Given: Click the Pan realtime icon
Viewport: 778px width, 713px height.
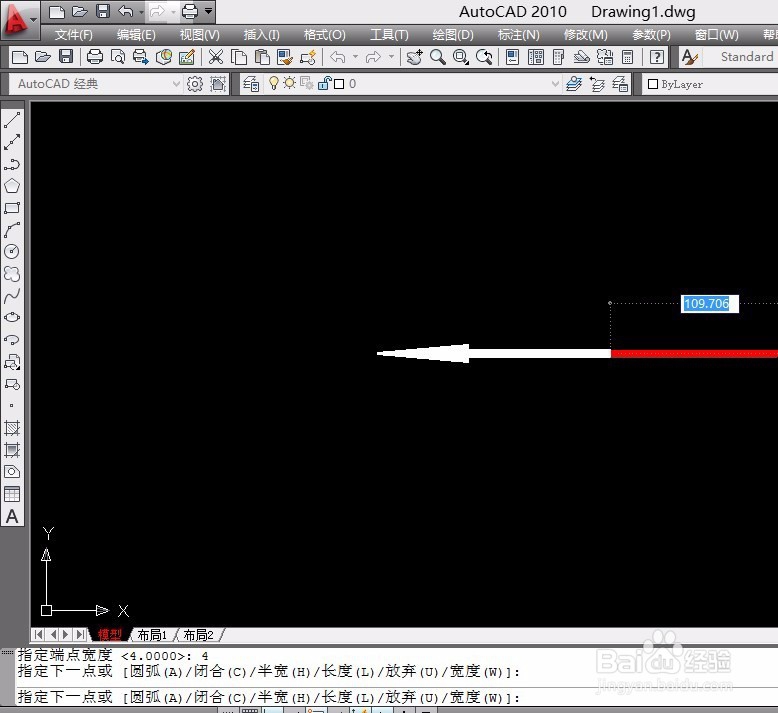Looking at the screenshot, I should click(x=414, y=57).
